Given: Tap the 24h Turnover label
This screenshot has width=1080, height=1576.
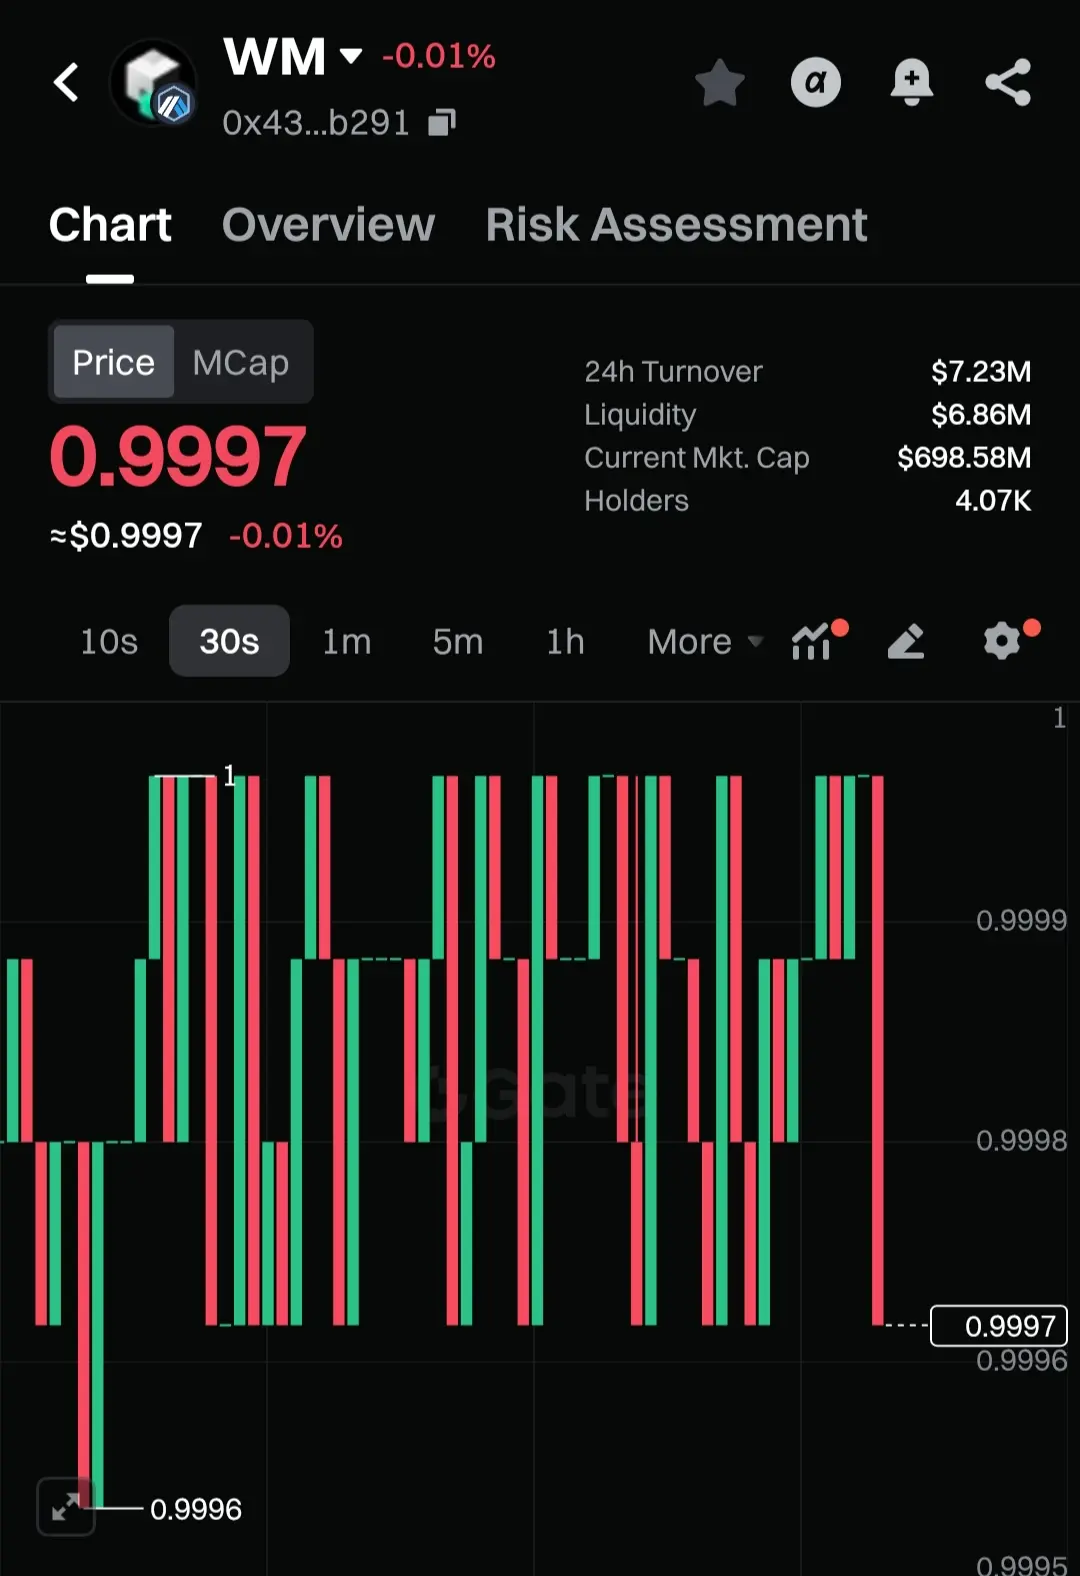Looking at the screenshot, I should pyautogui.click(x=673, y=372).
